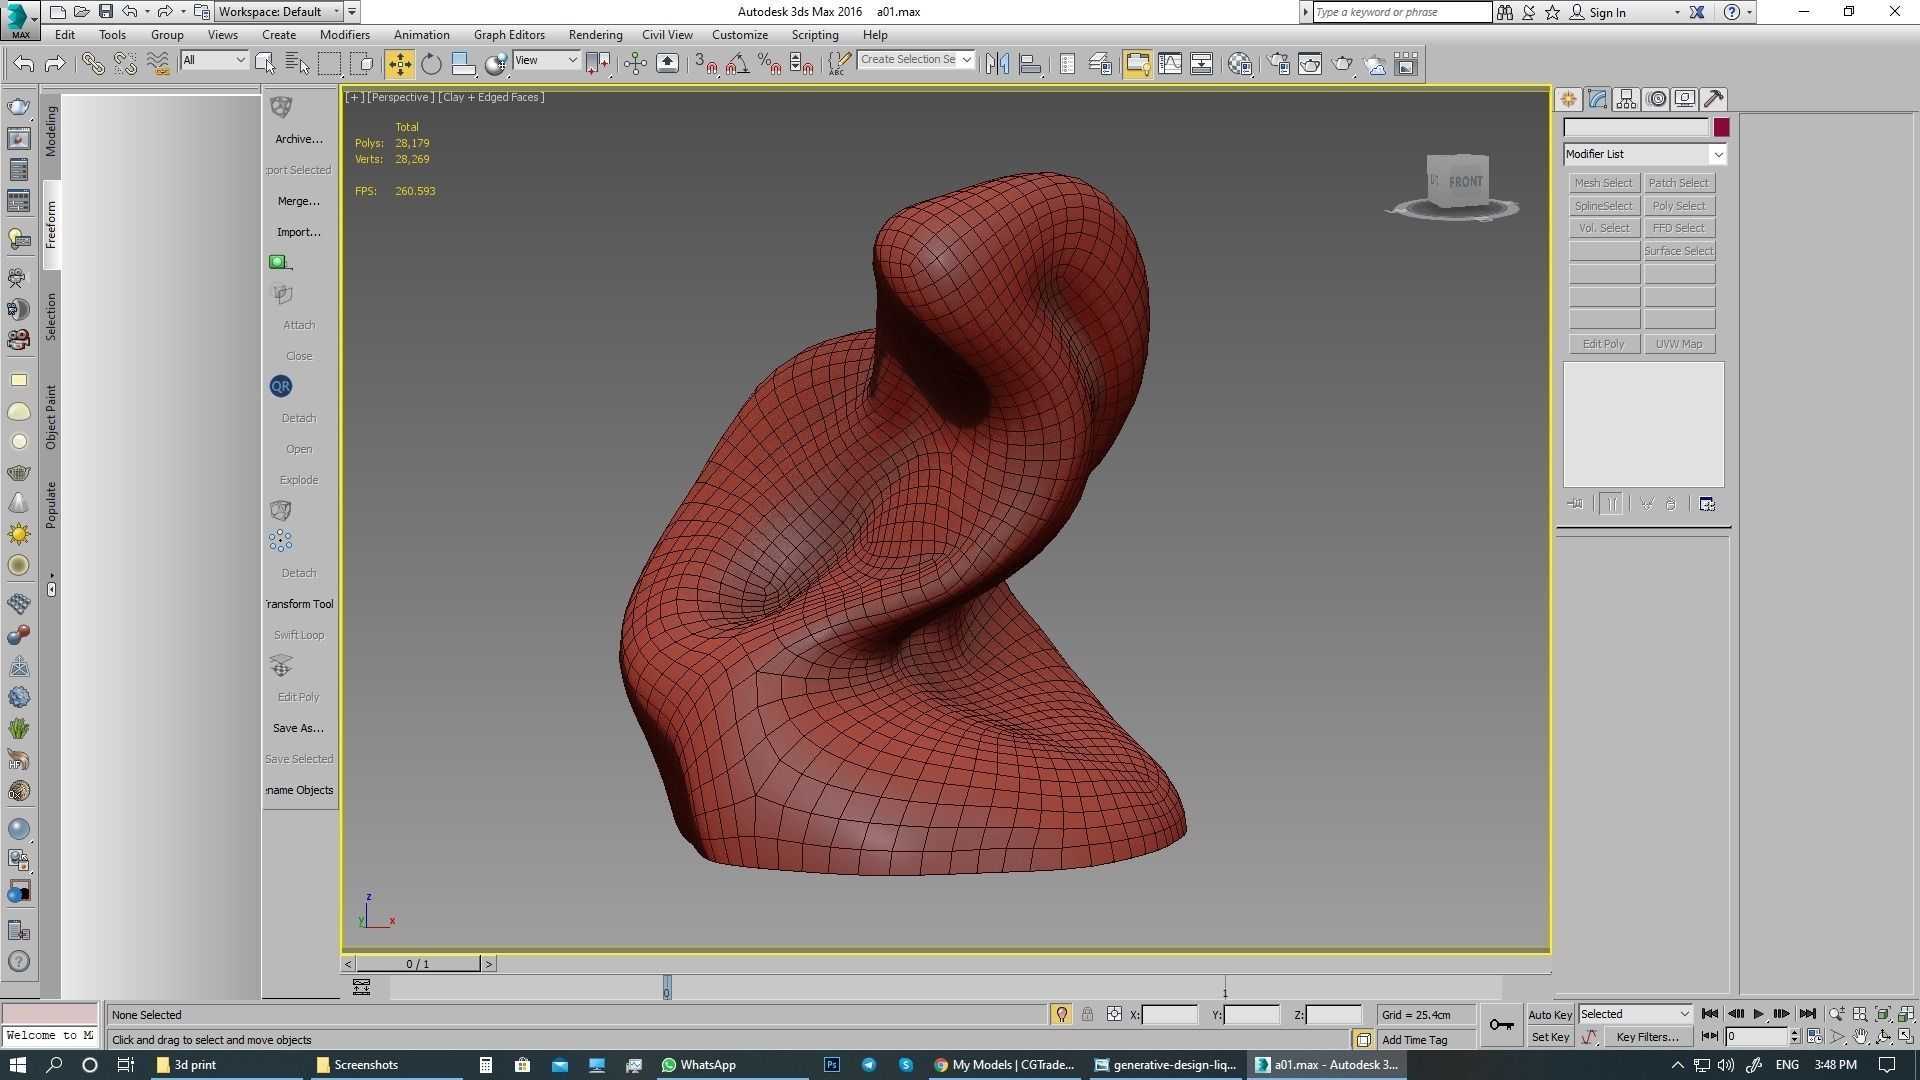Open the Material Editor
Screen dimensions: 1920x1080
click(x=1240, y=64)
